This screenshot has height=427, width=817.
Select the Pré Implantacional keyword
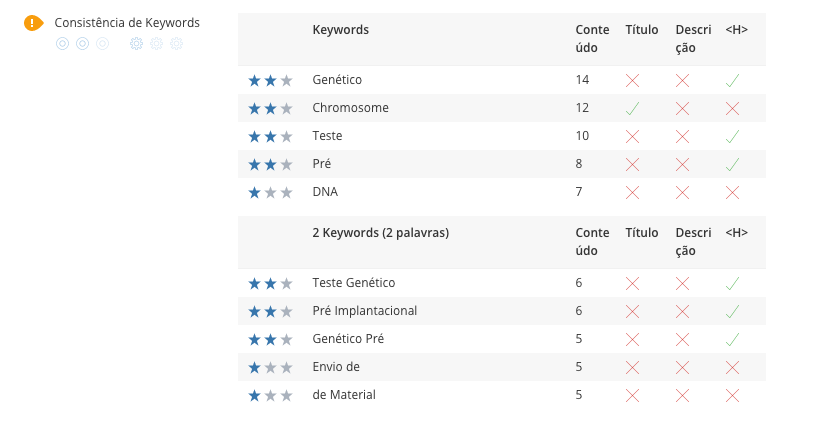tap(365, 311)
